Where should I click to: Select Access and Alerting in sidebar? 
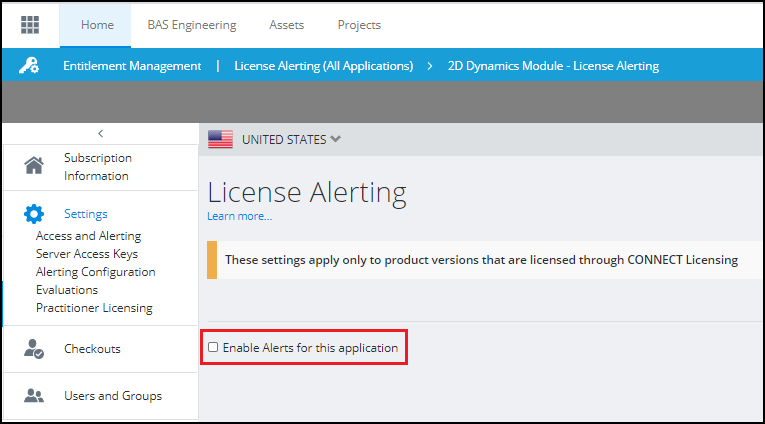click(88, 236)
